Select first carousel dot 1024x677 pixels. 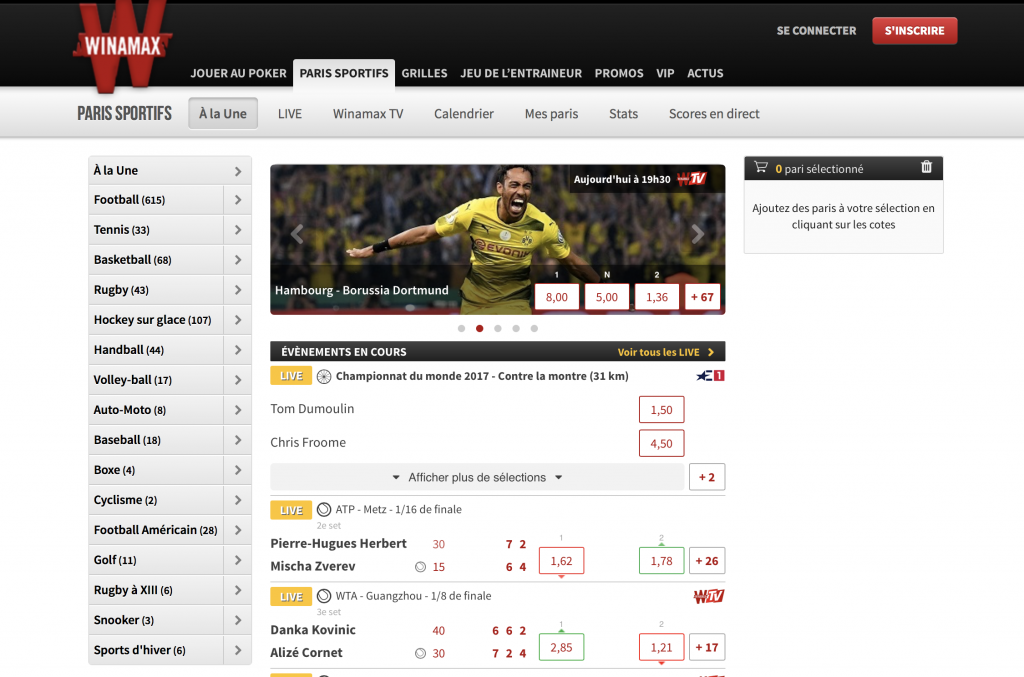pyautogui.click(x=462, y=328)
